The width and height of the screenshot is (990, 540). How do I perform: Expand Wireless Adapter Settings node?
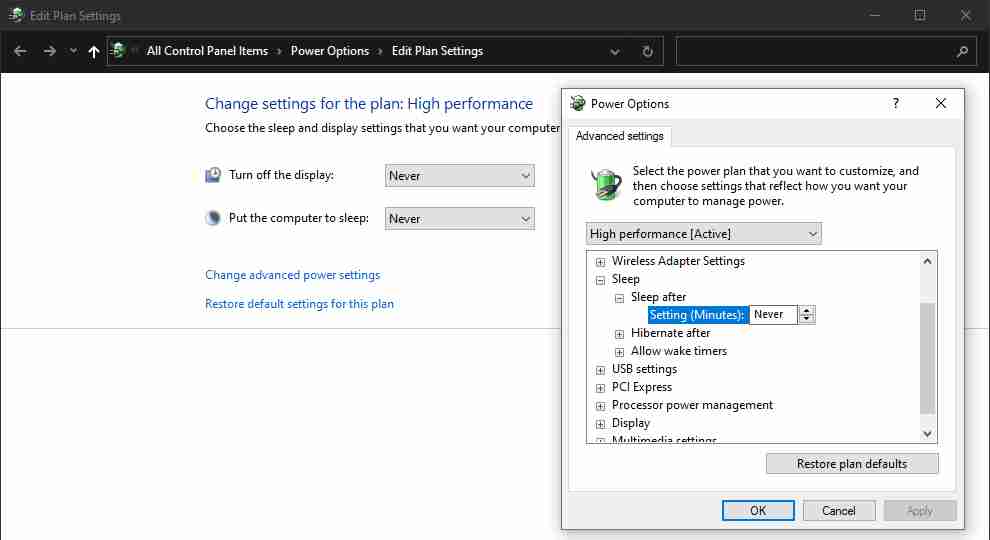click(600, 262)
